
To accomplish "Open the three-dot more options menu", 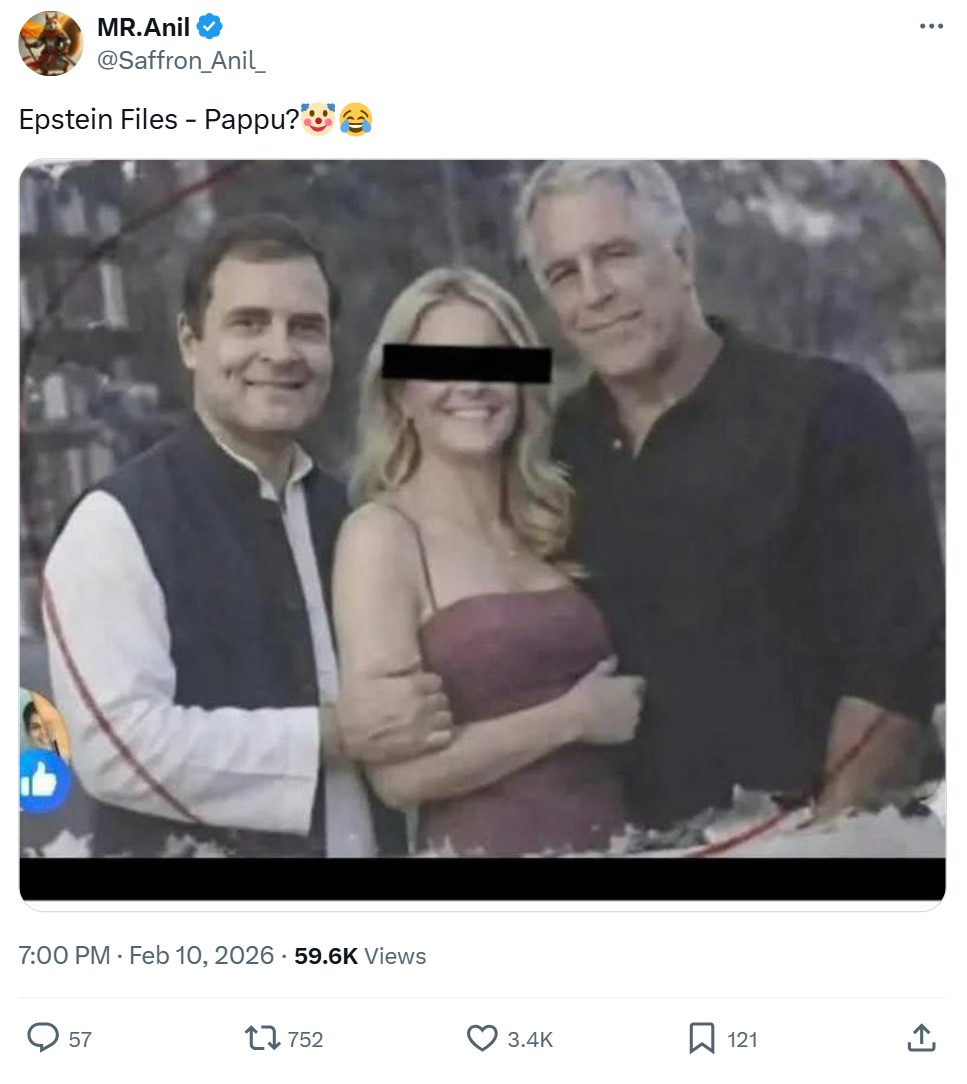I will coord(931,25).
